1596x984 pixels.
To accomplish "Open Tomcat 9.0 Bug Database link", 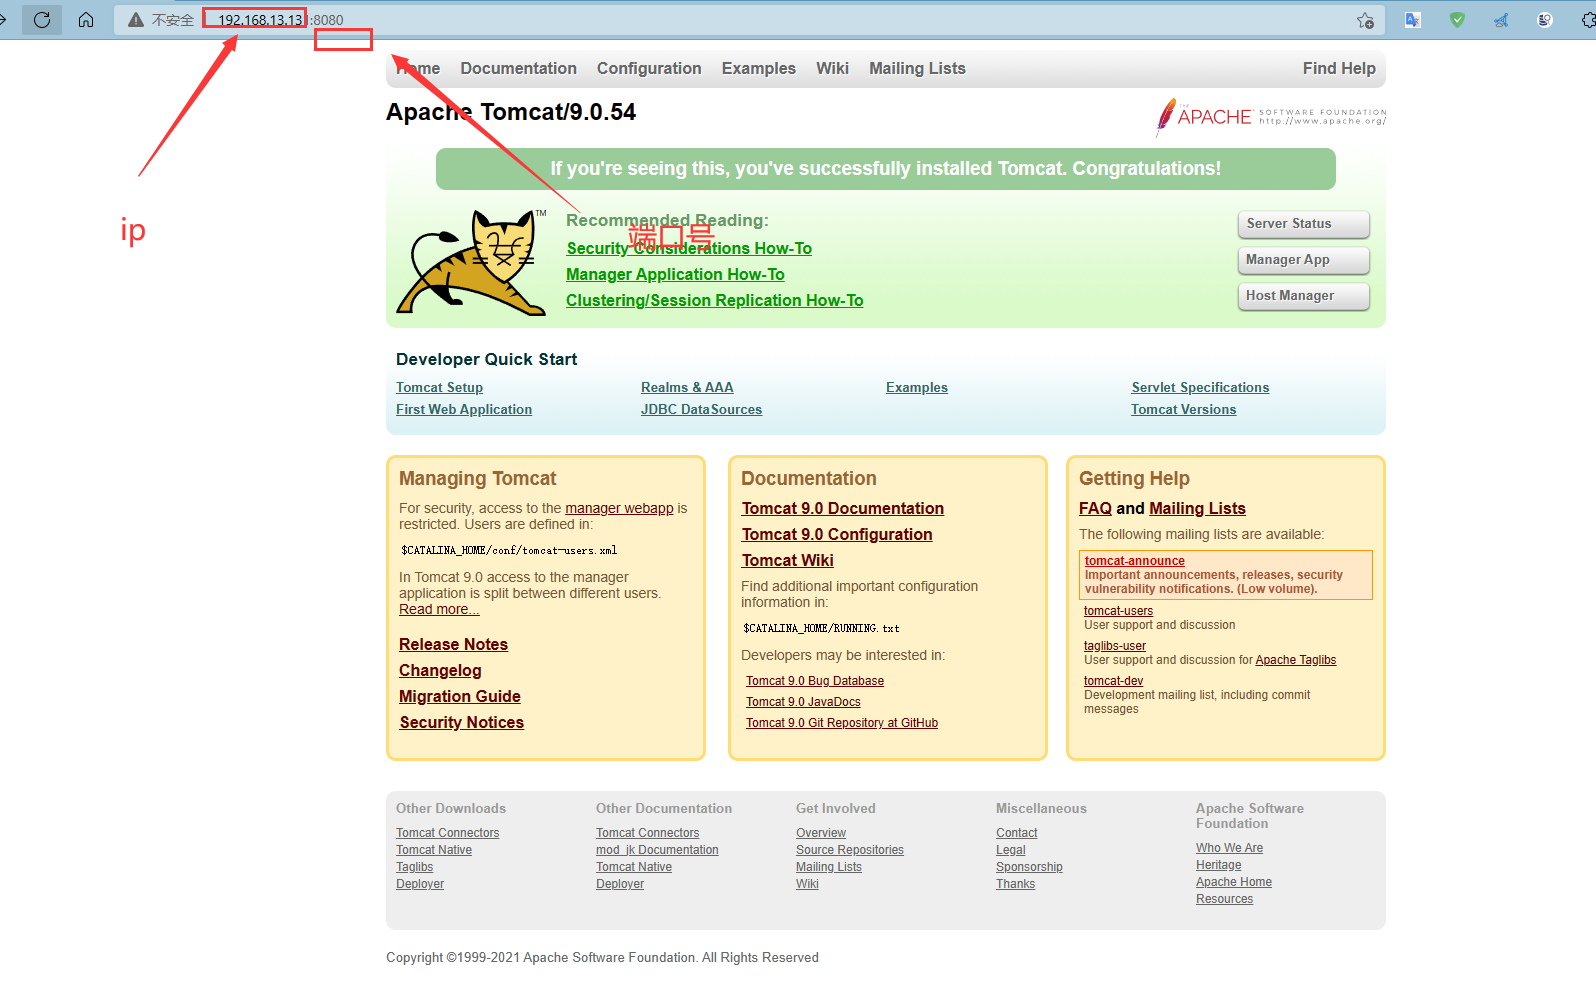I will (x=814, y=681).
